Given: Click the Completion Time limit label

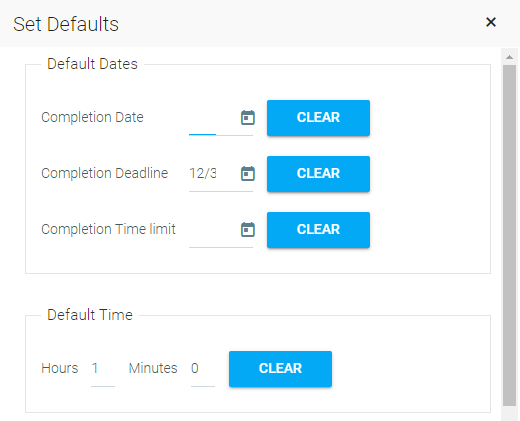Looking at the screenshot, I should 108,229.
